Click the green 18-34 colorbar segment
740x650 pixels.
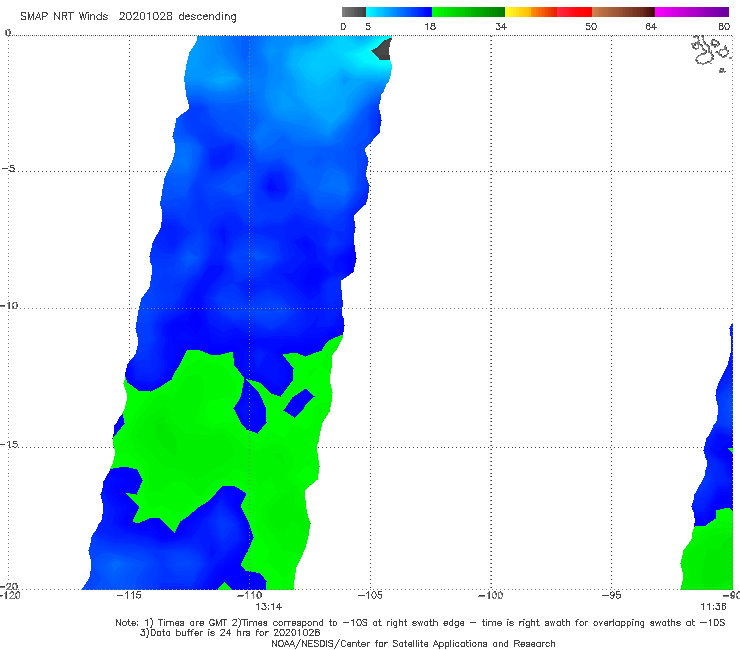click(468, 12)
